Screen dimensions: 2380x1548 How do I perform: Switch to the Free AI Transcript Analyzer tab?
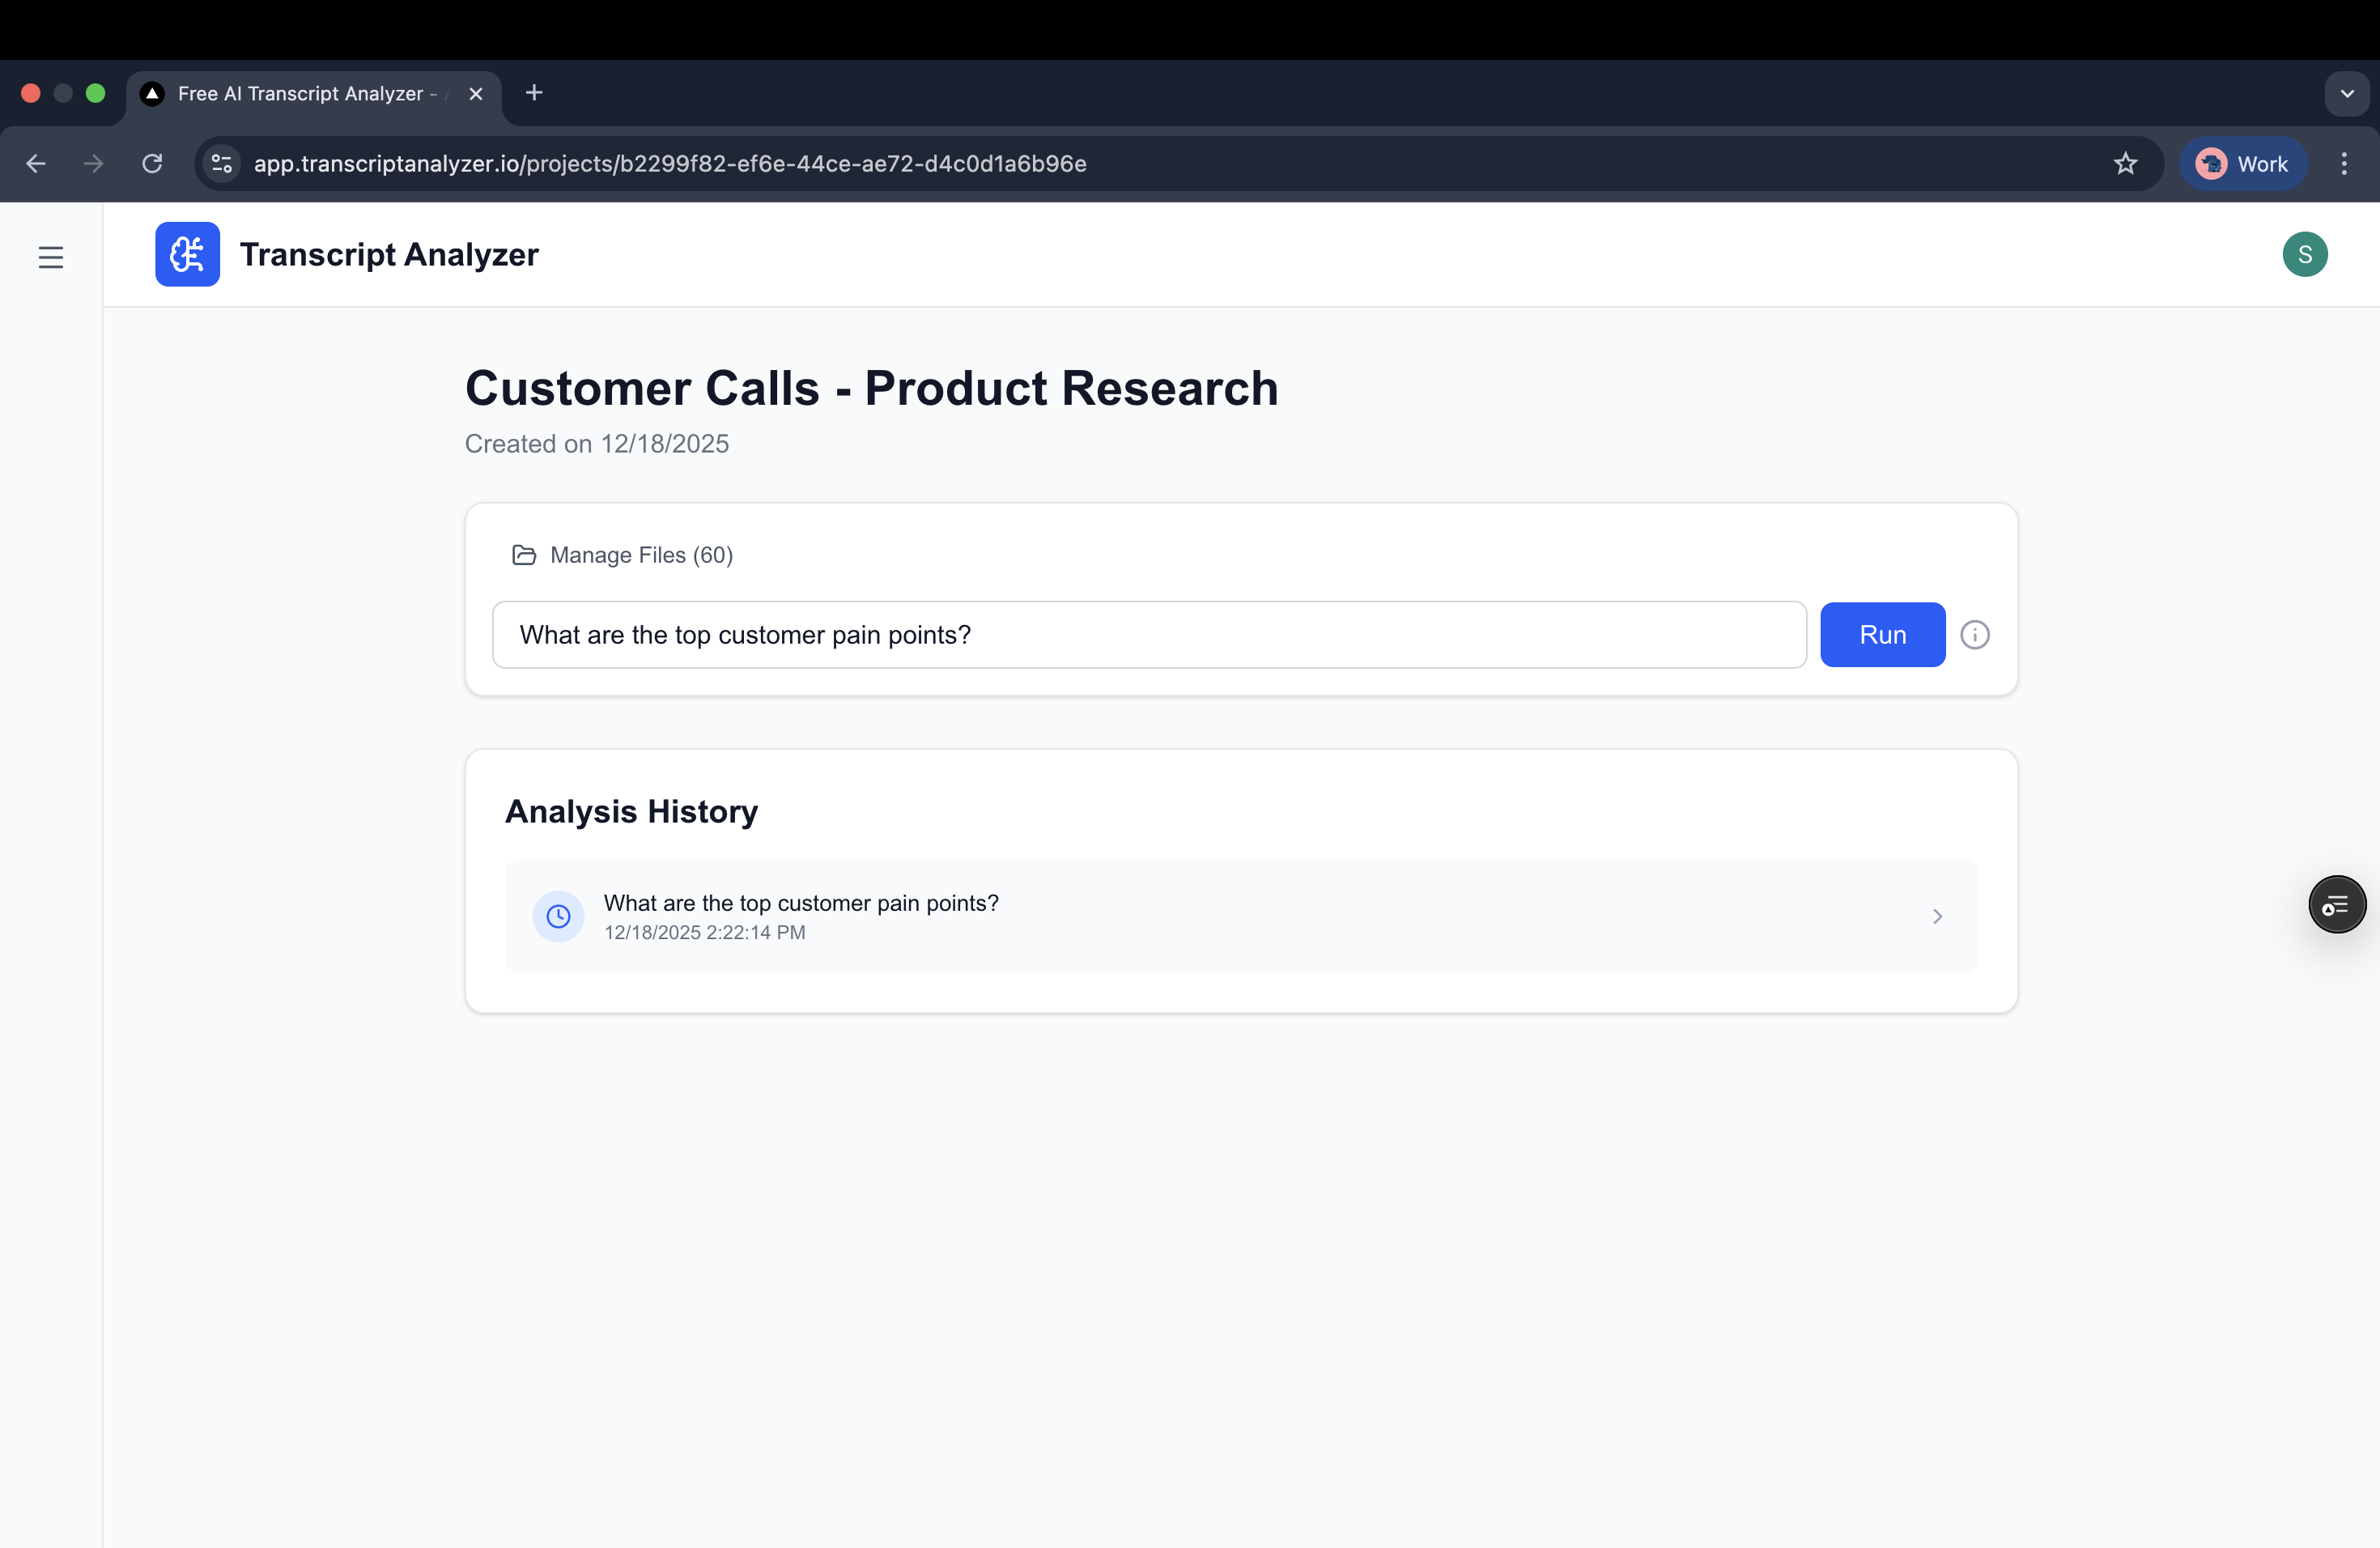[x=300, y=93]
